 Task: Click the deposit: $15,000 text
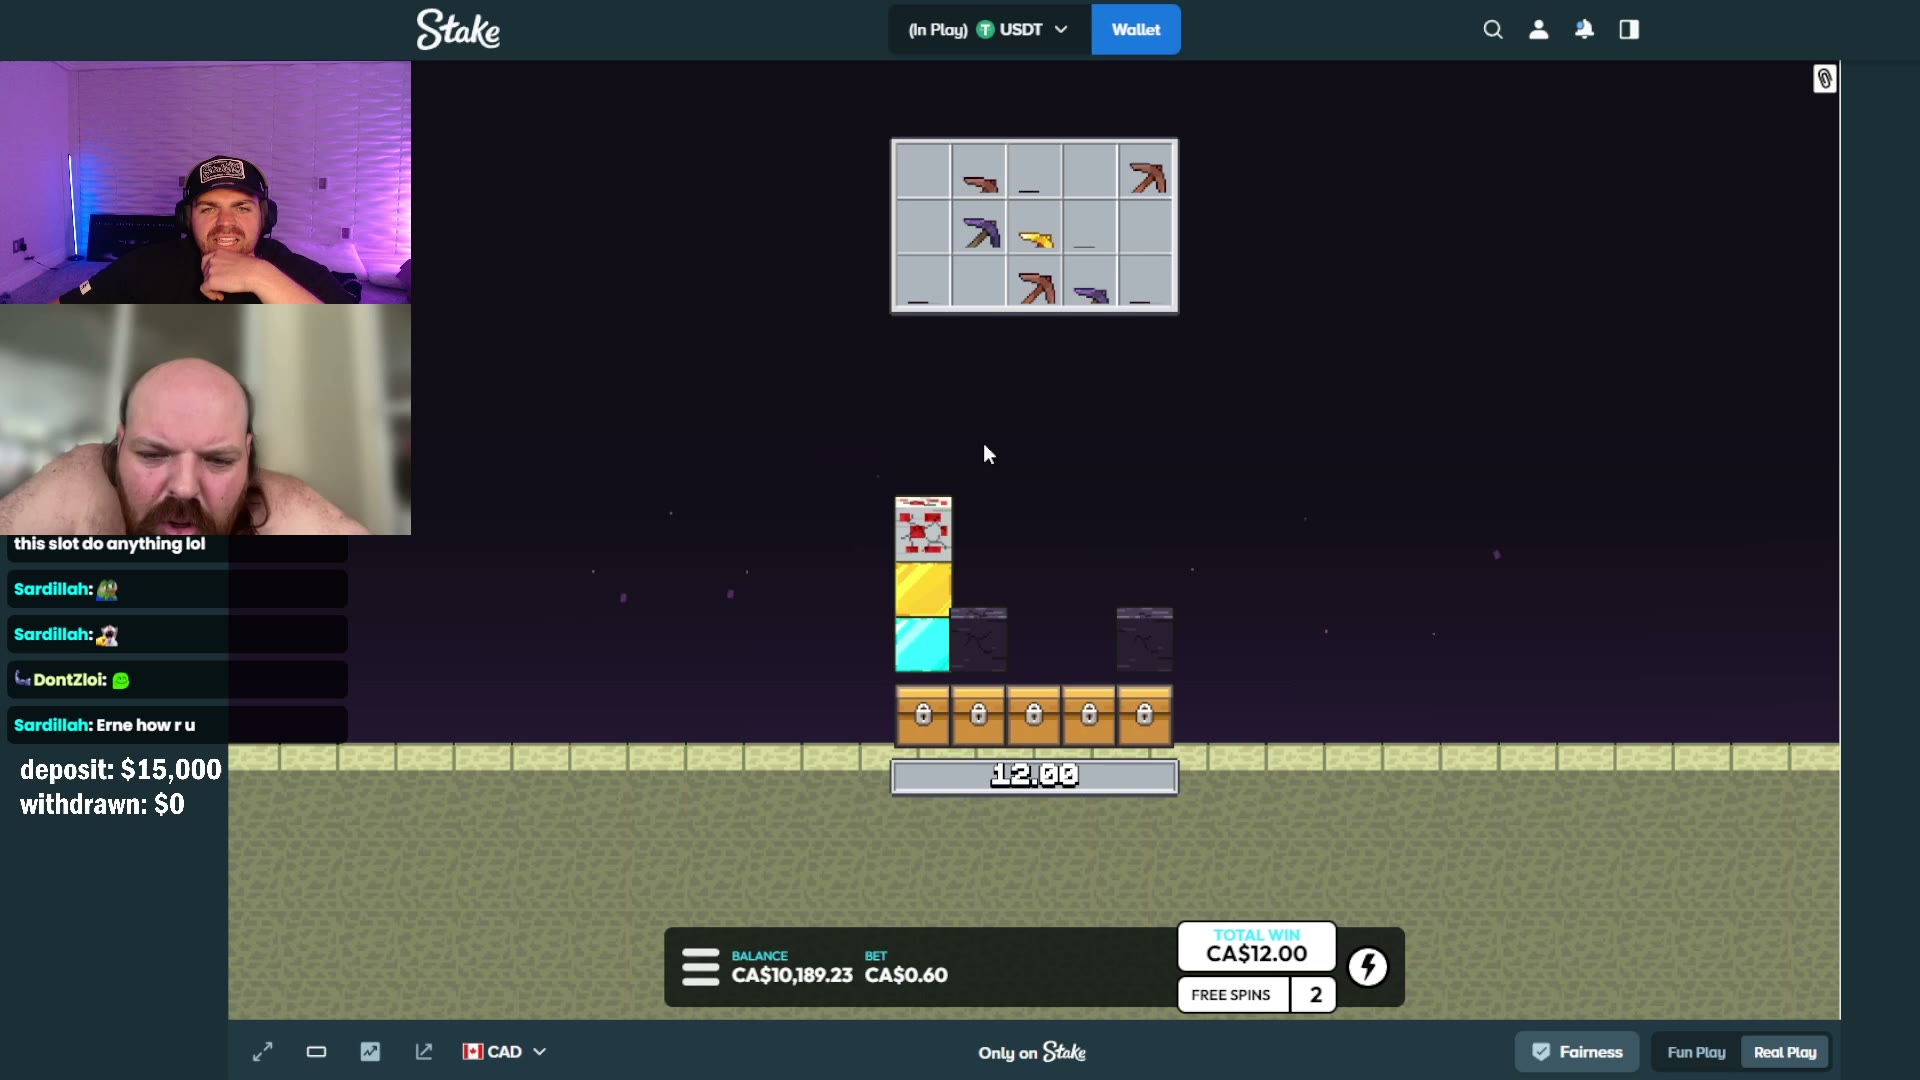tap(121, 769)
